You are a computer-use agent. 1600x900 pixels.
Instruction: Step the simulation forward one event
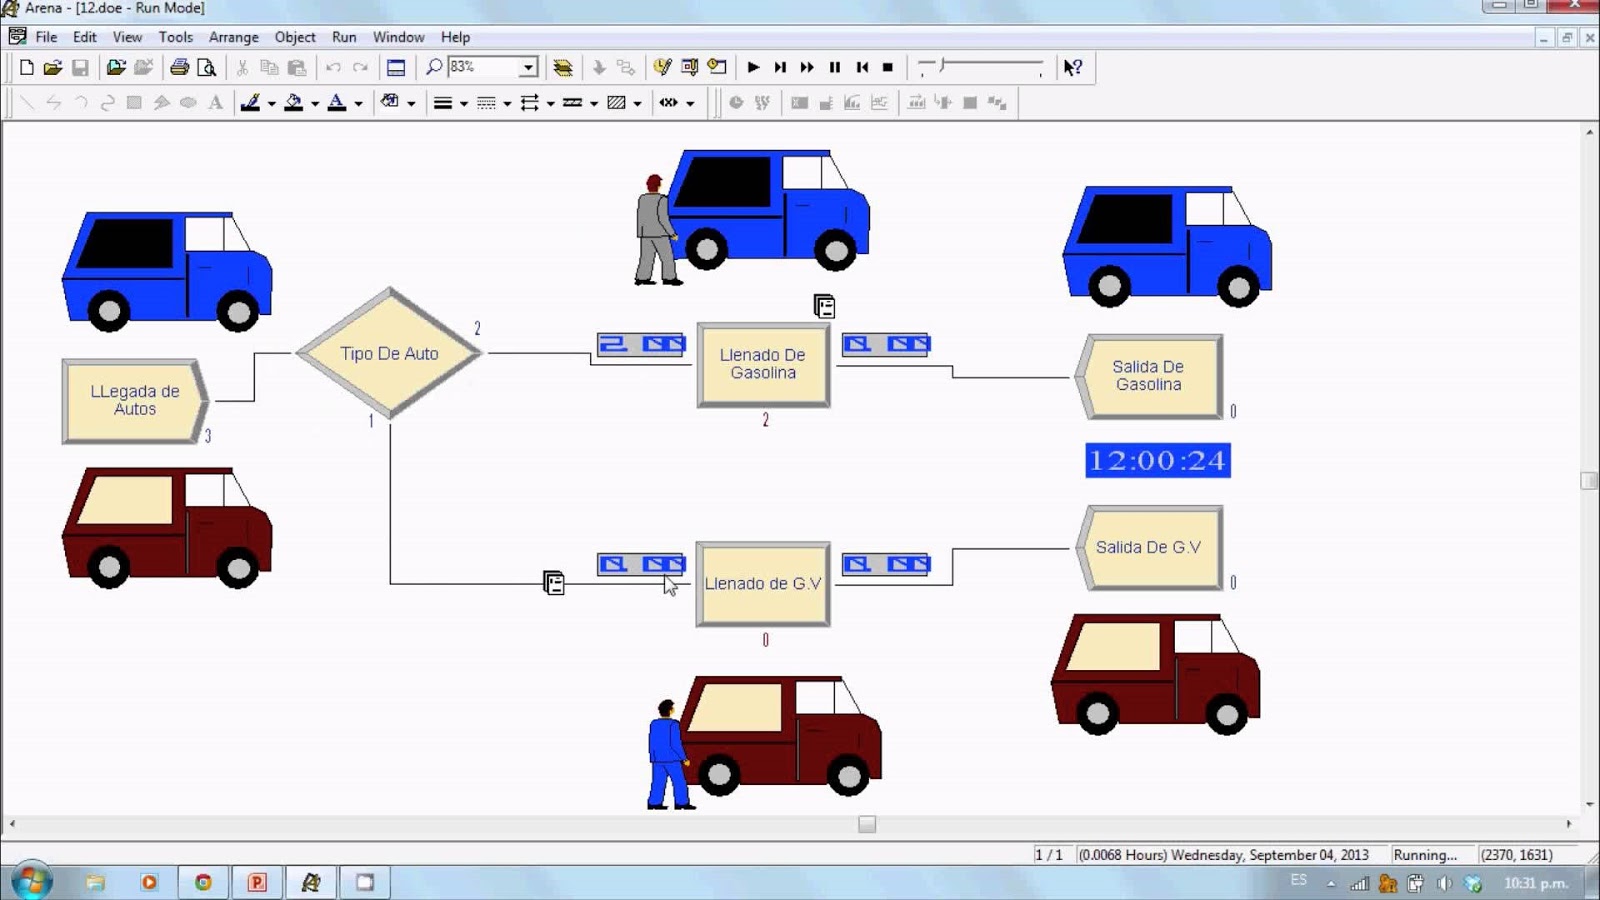click(x=781, y=67)
